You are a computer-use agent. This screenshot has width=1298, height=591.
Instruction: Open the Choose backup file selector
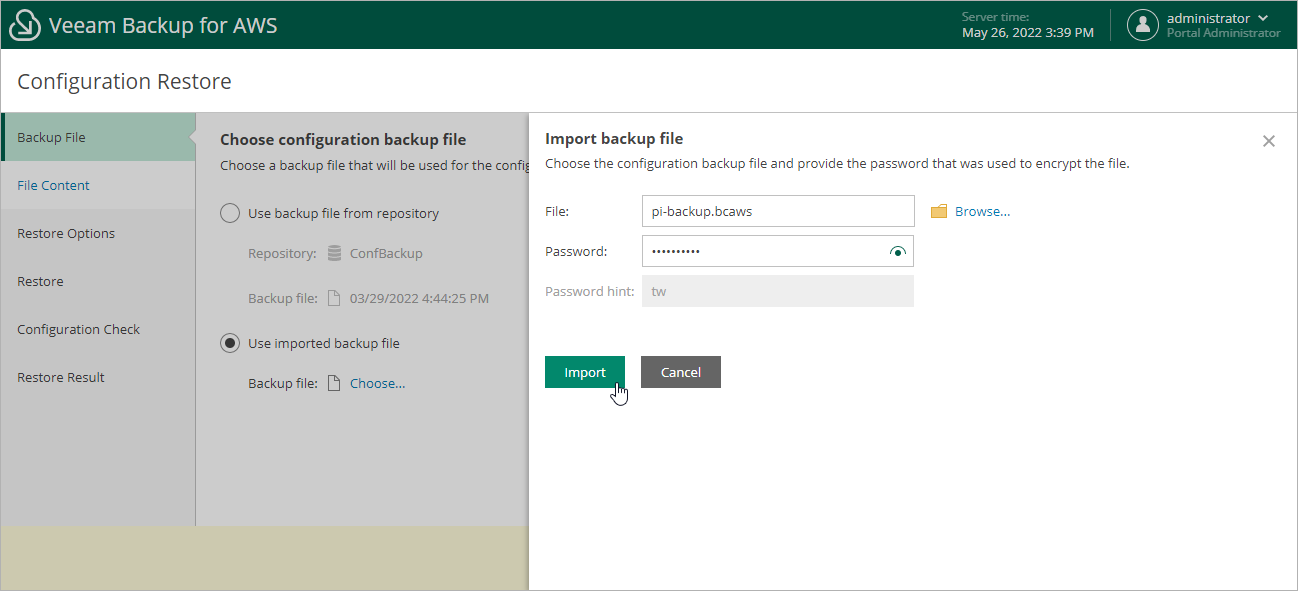pyautogui.click(x=376, y=383)
